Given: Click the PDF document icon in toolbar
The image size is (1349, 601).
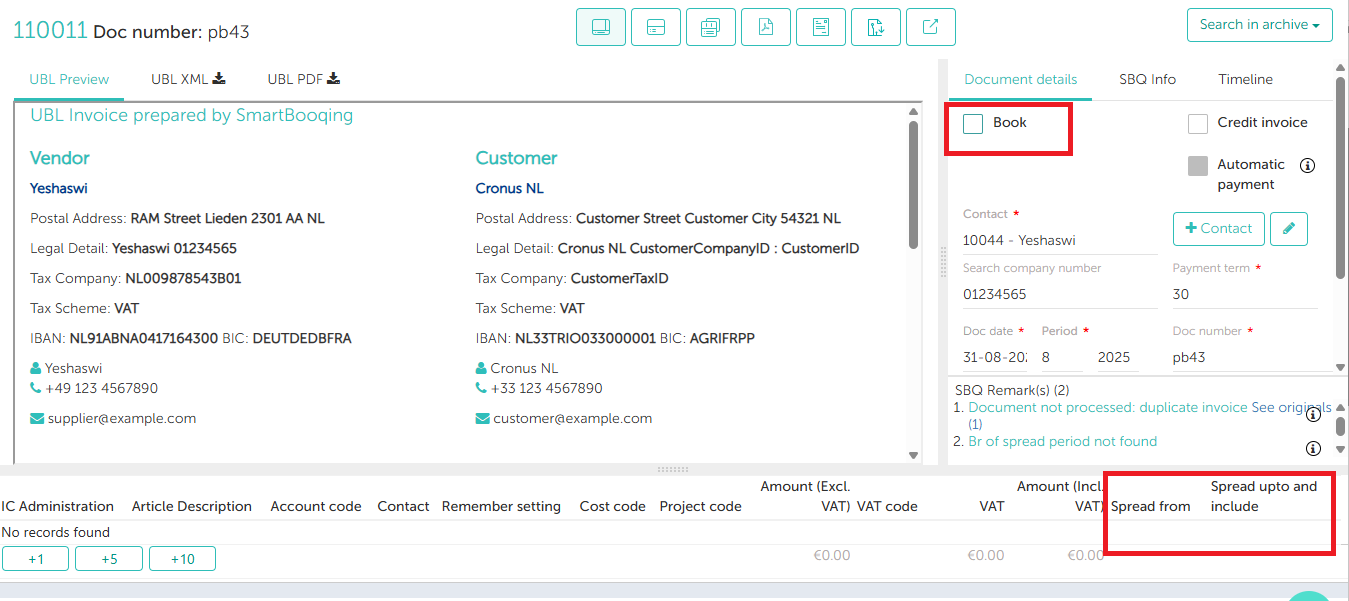Looking at the screenshot, I should [766, 27].
